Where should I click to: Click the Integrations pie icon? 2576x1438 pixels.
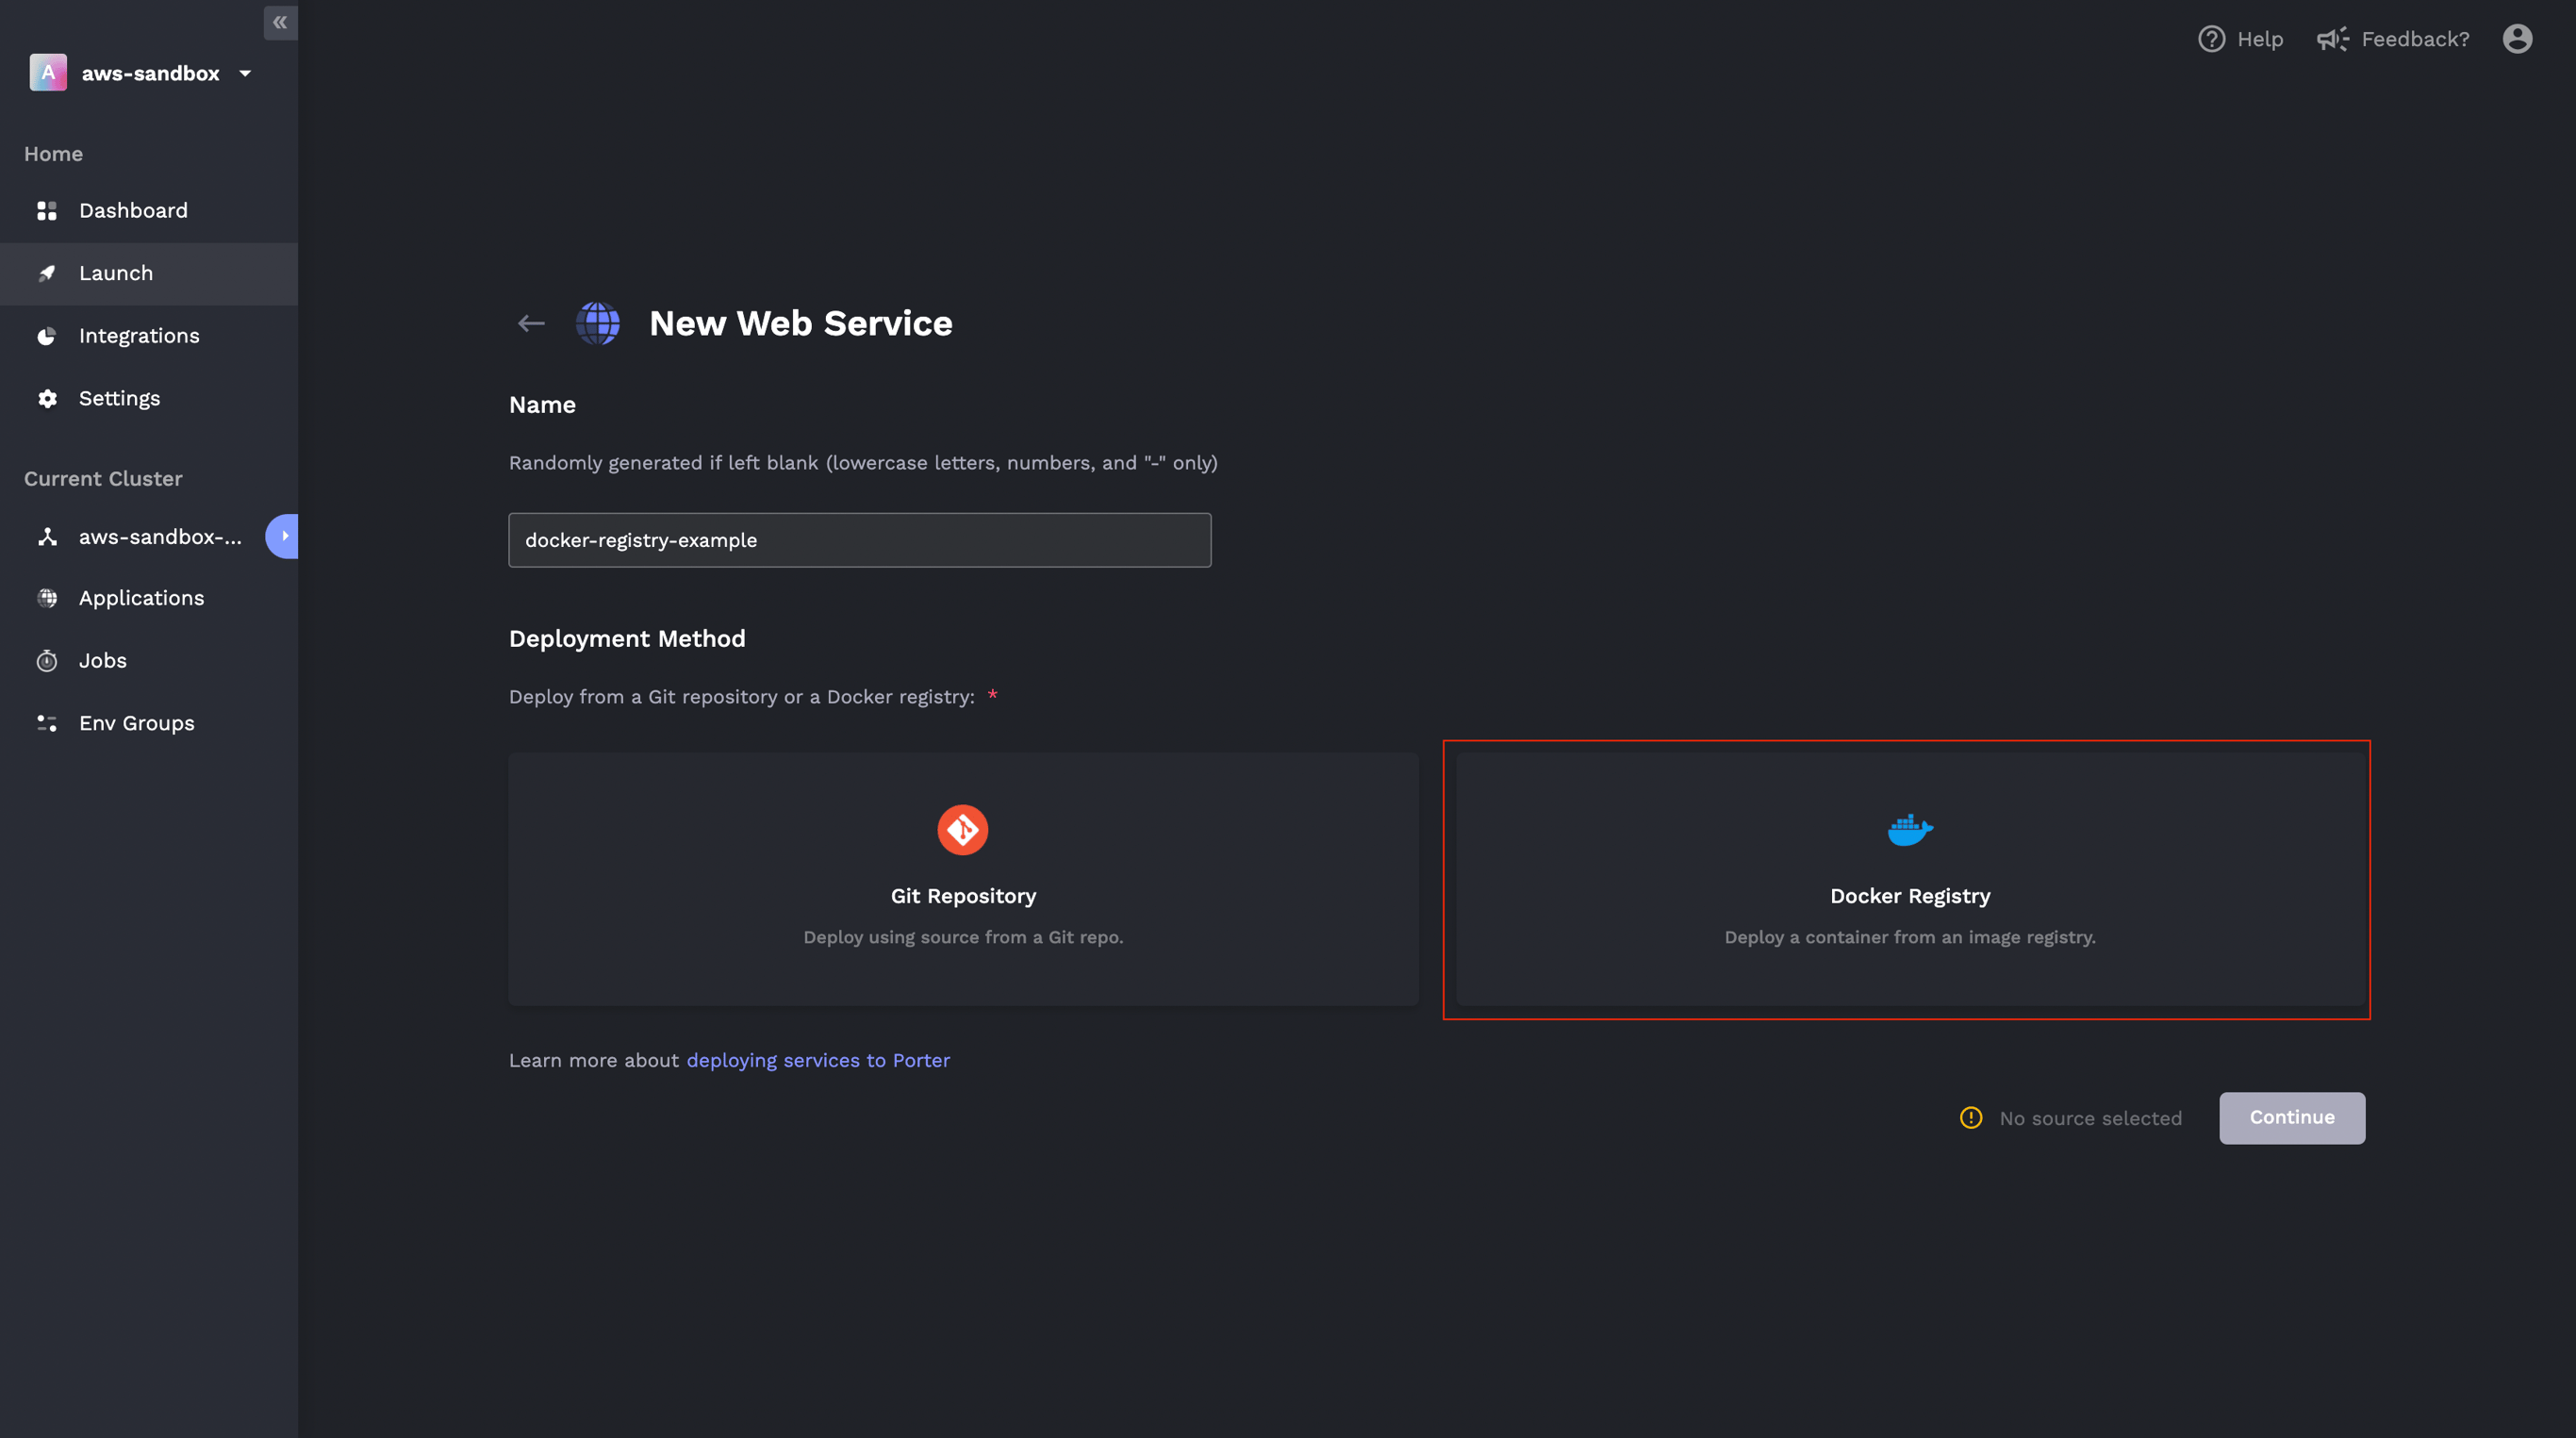[47, 336]
